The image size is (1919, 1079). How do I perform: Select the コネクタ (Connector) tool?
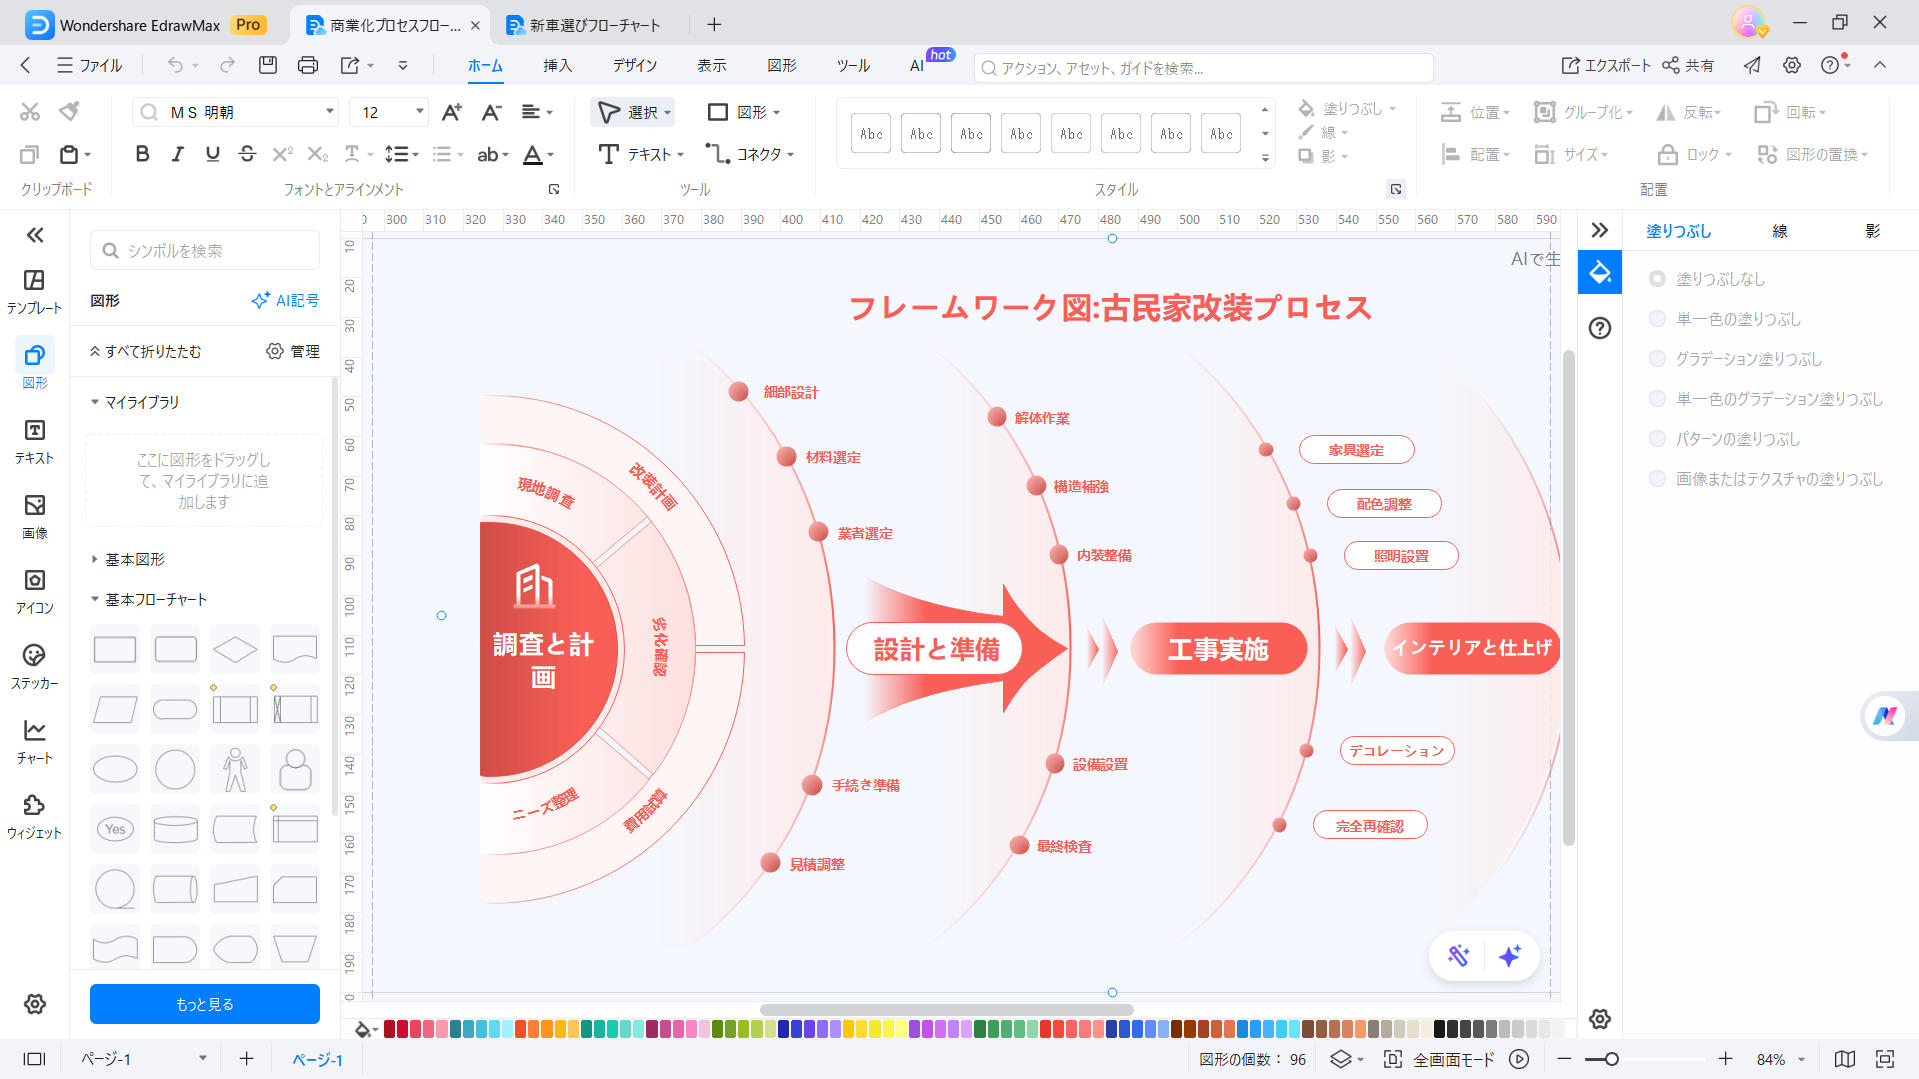coord(753,154)
